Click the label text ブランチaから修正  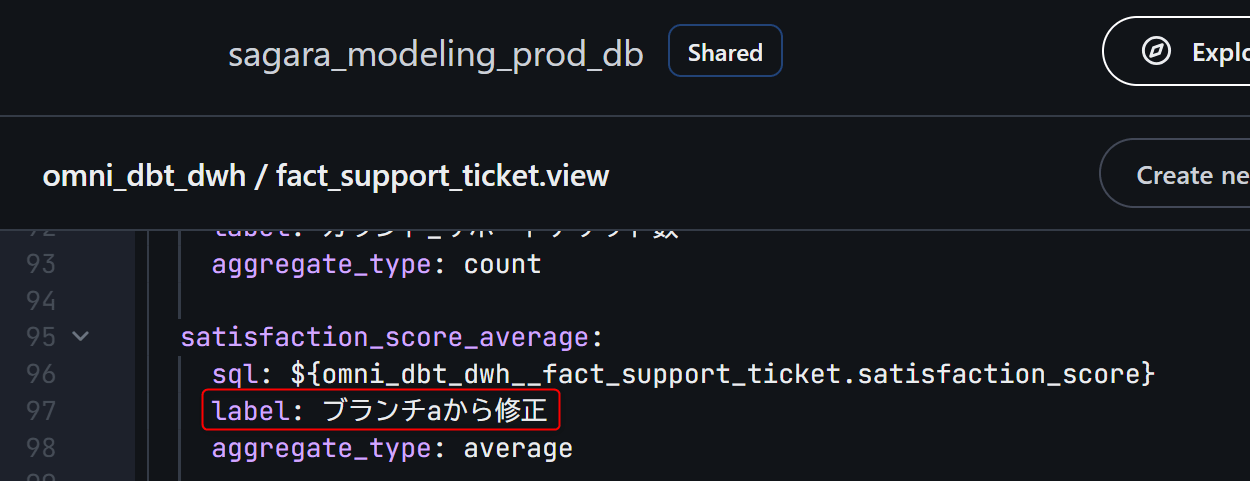point(435,411)
